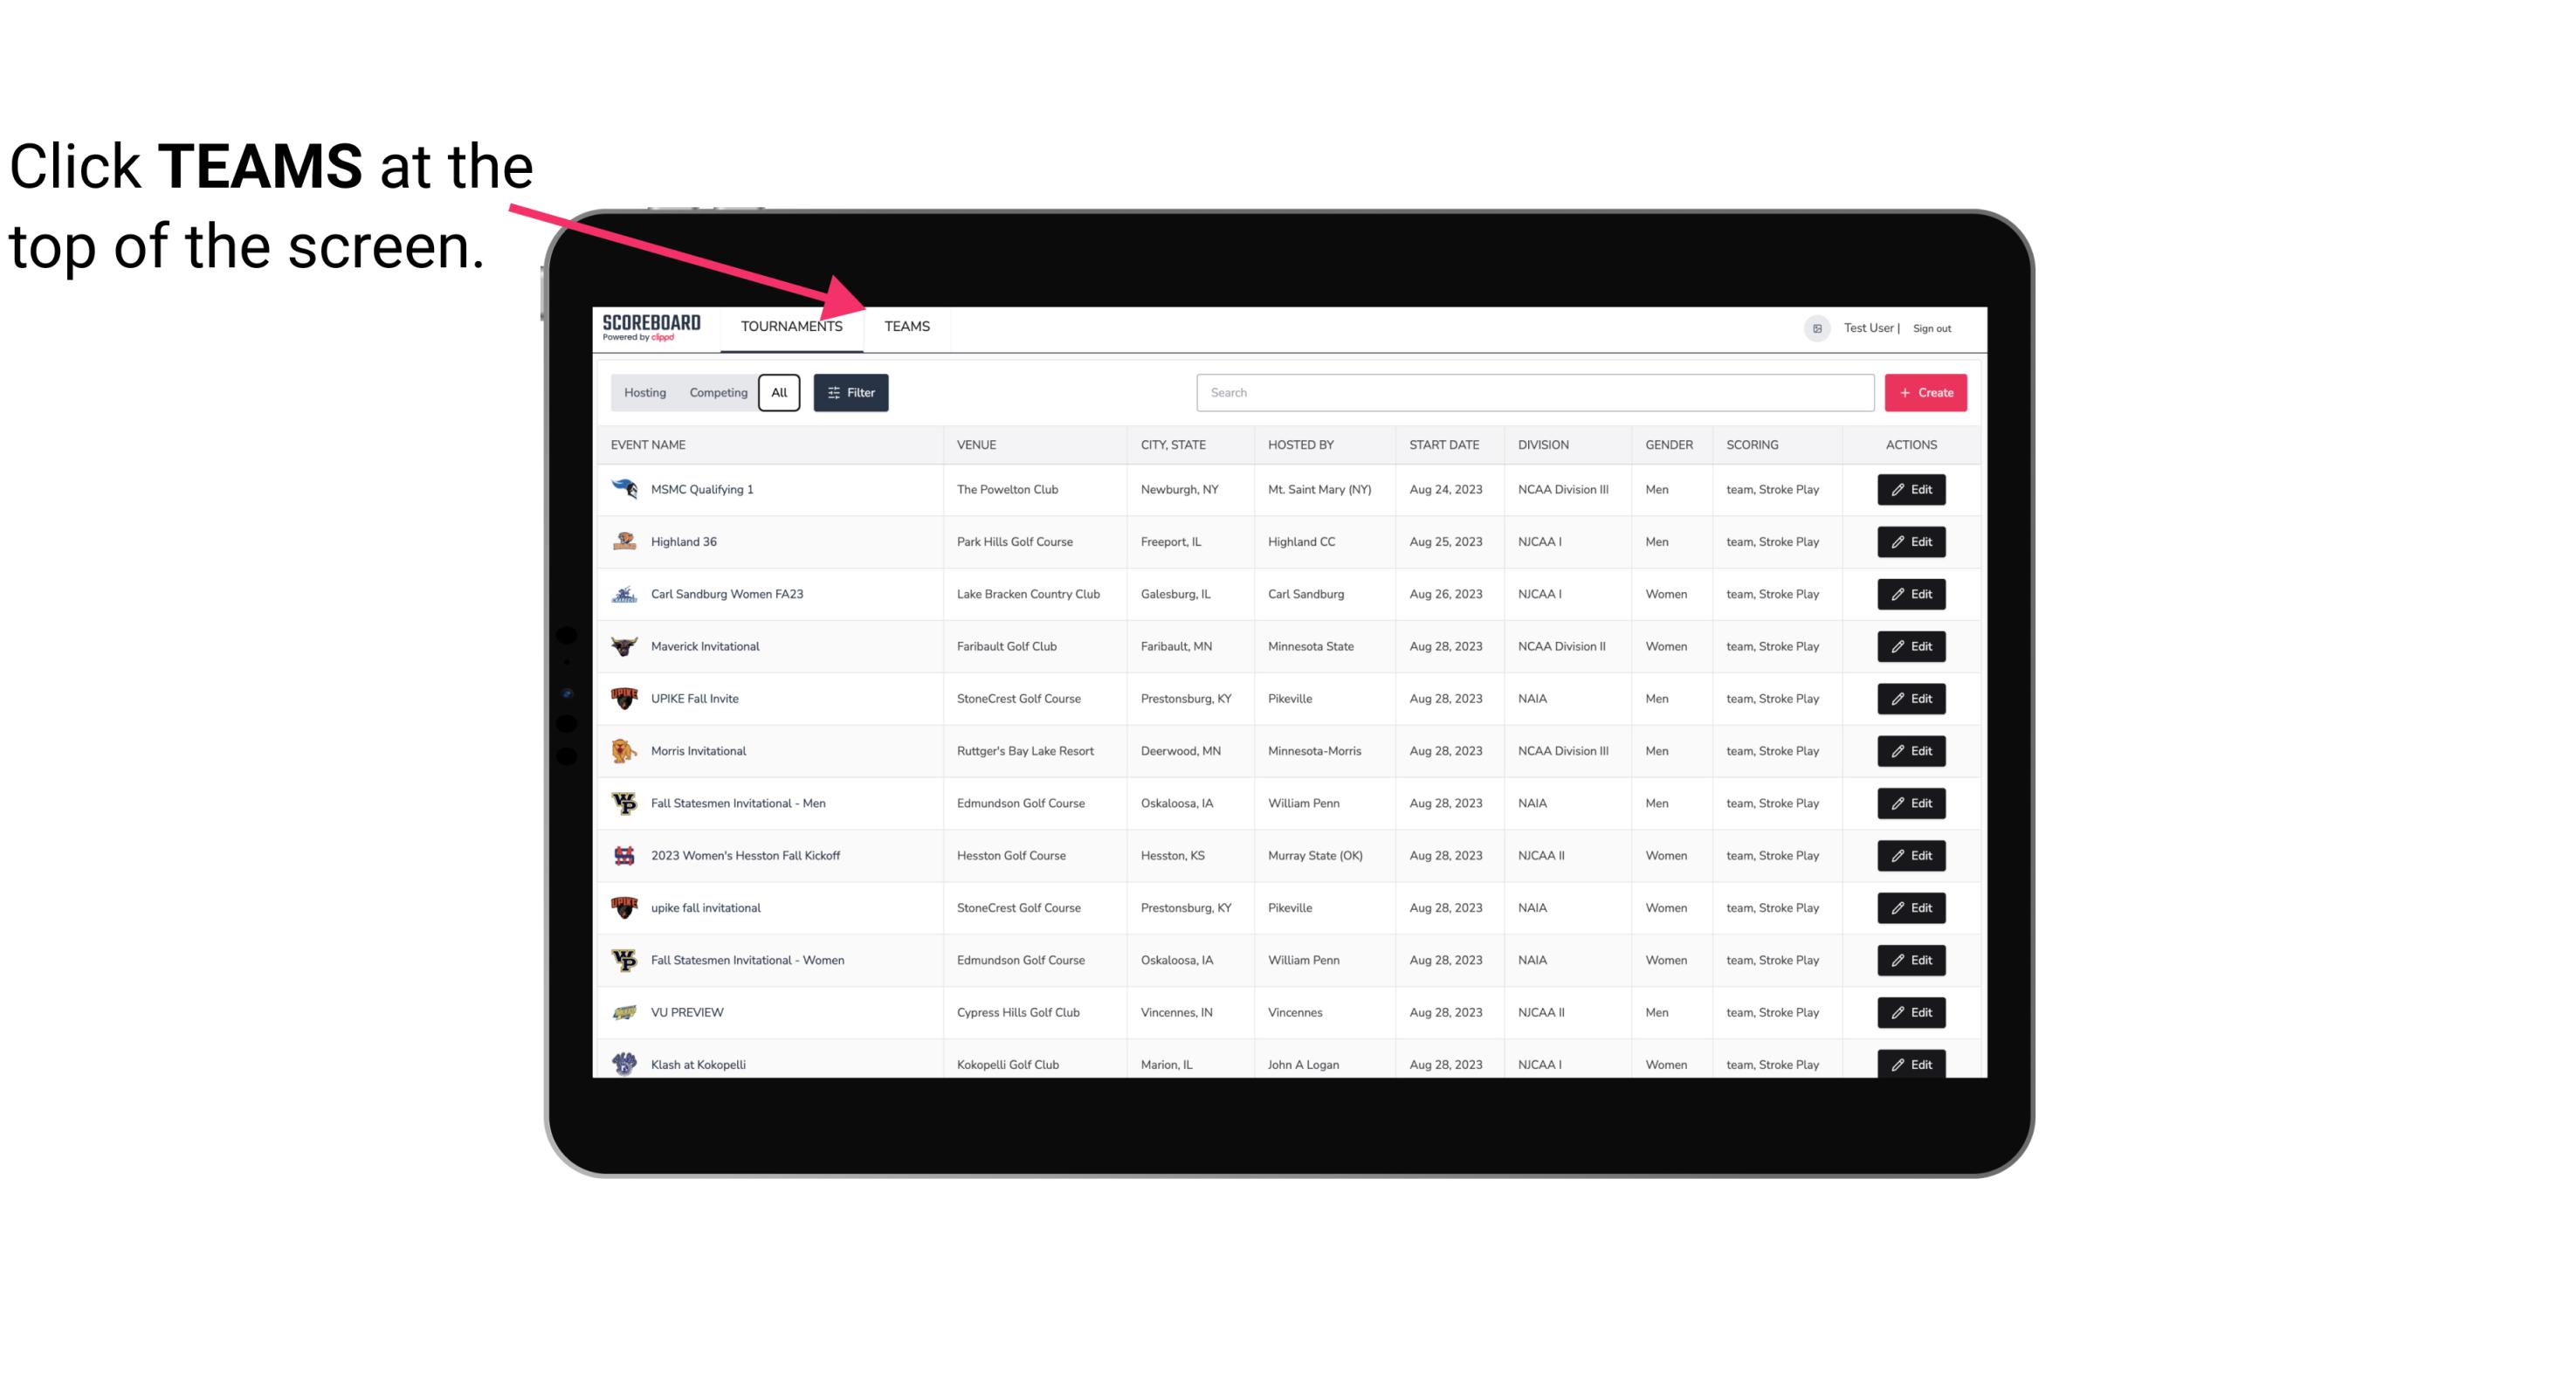The height and width of the screenshot is (1386, 2576).
Task: Click the Create button
Action: coord(1925,393)
